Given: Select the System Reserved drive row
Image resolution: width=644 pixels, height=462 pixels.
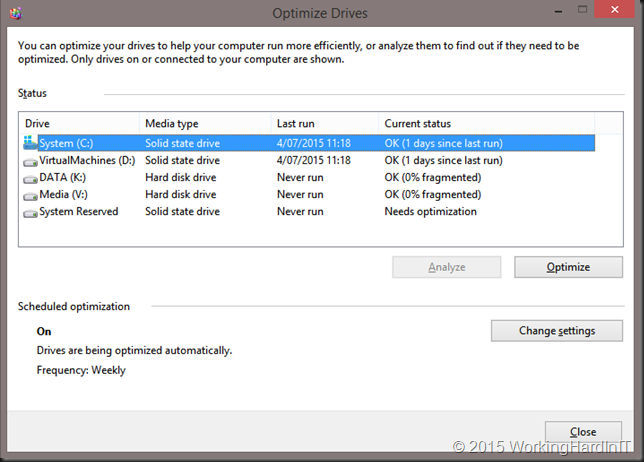Looking at the screenshot, I should (309, 211).
